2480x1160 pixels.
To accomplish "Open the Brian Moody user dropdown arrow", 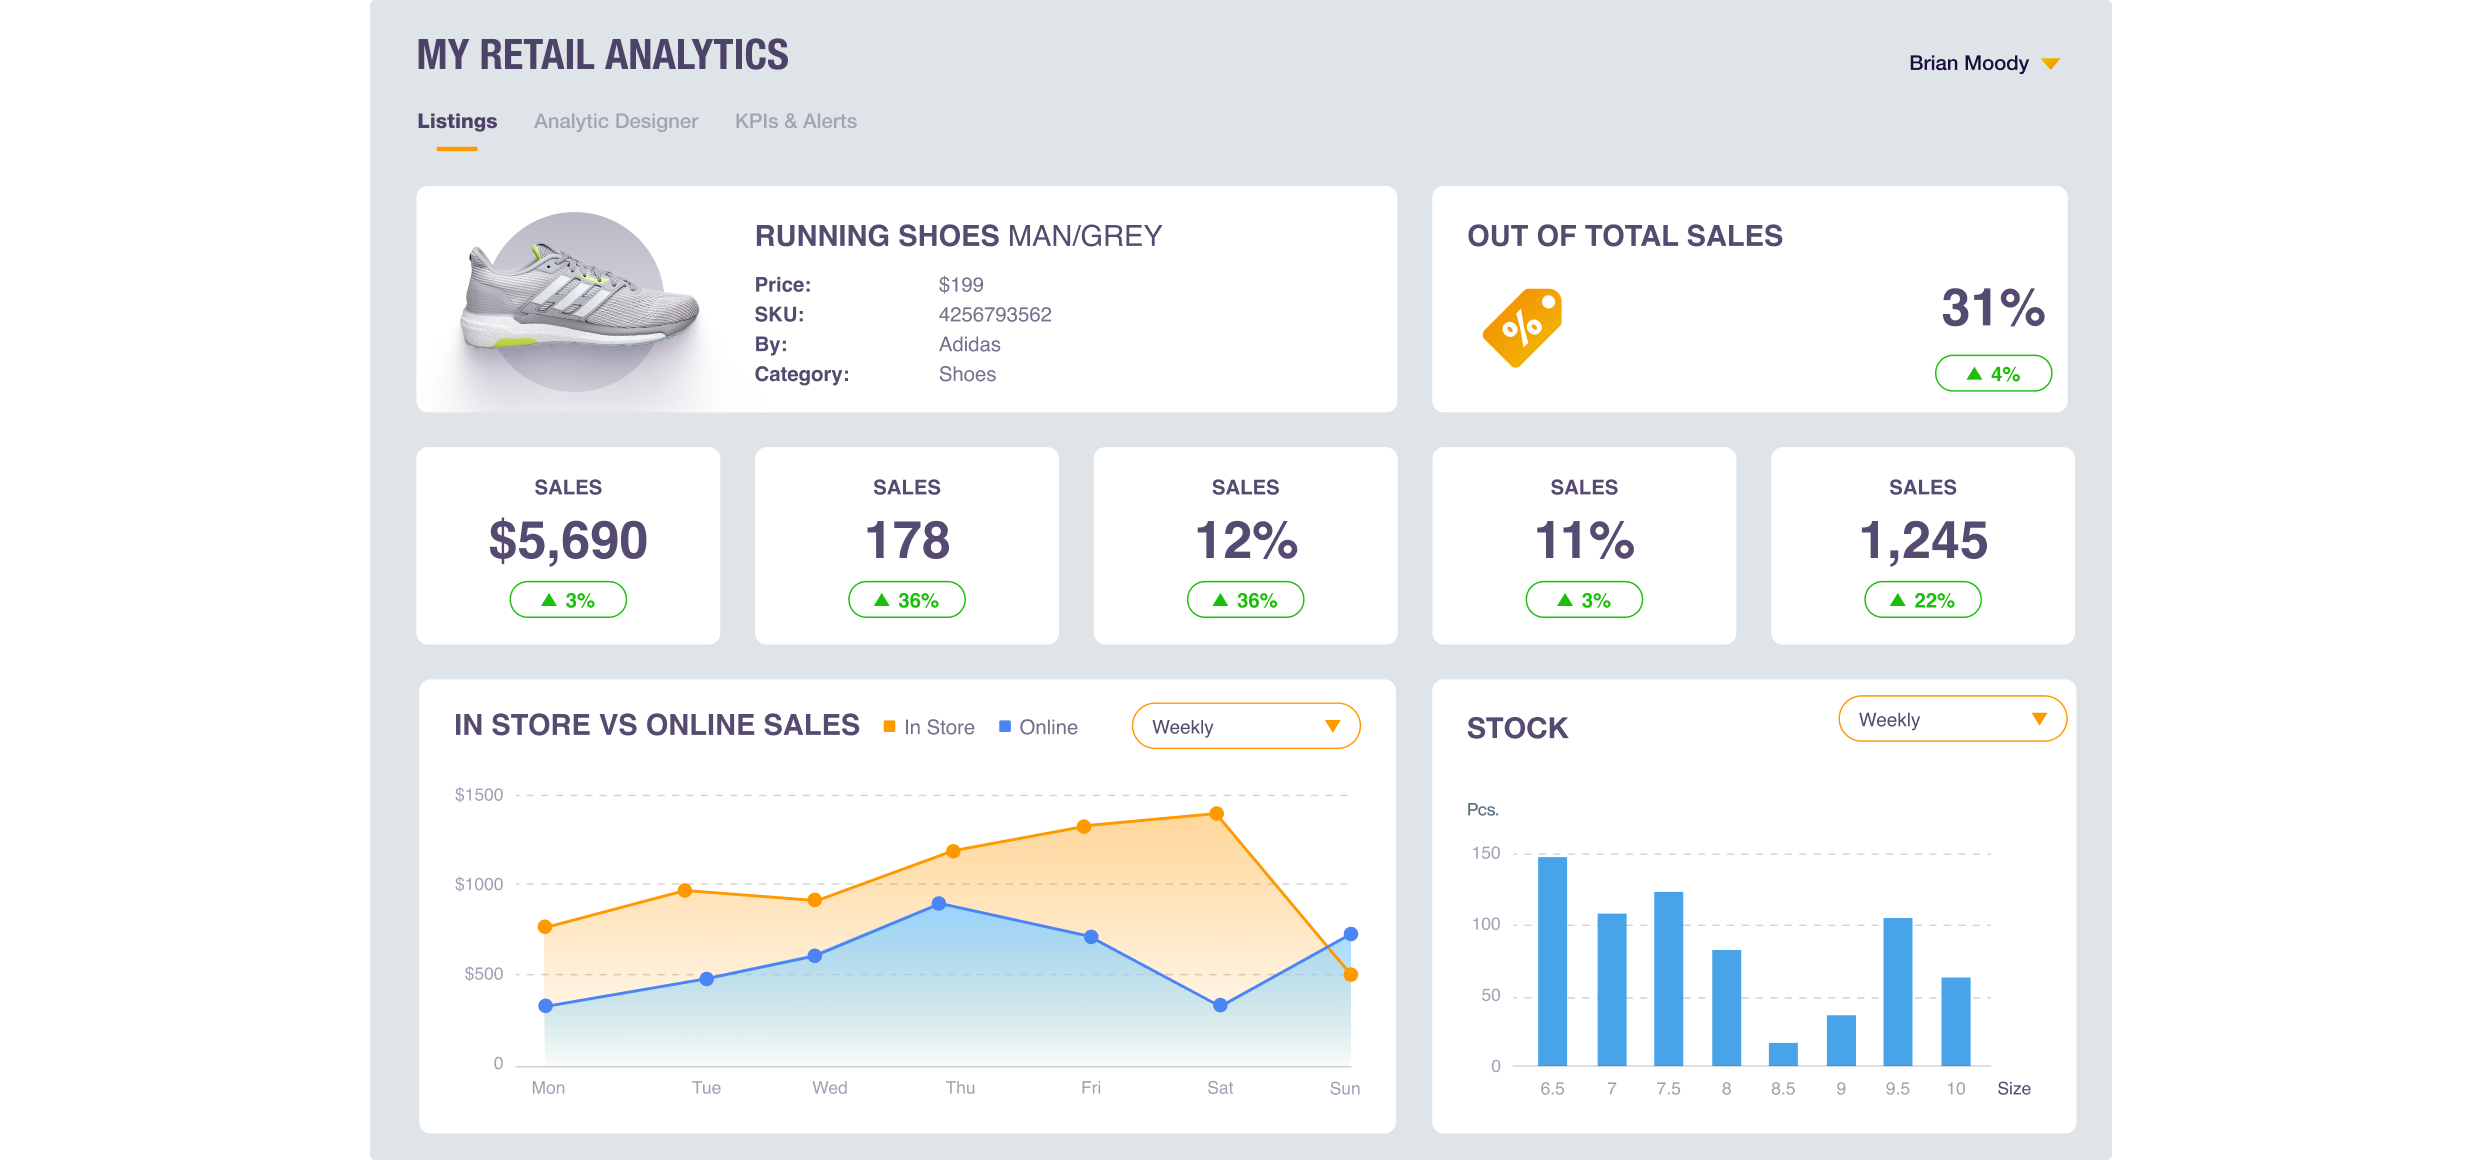I will pyautogui.click(x=2050, y=64).
